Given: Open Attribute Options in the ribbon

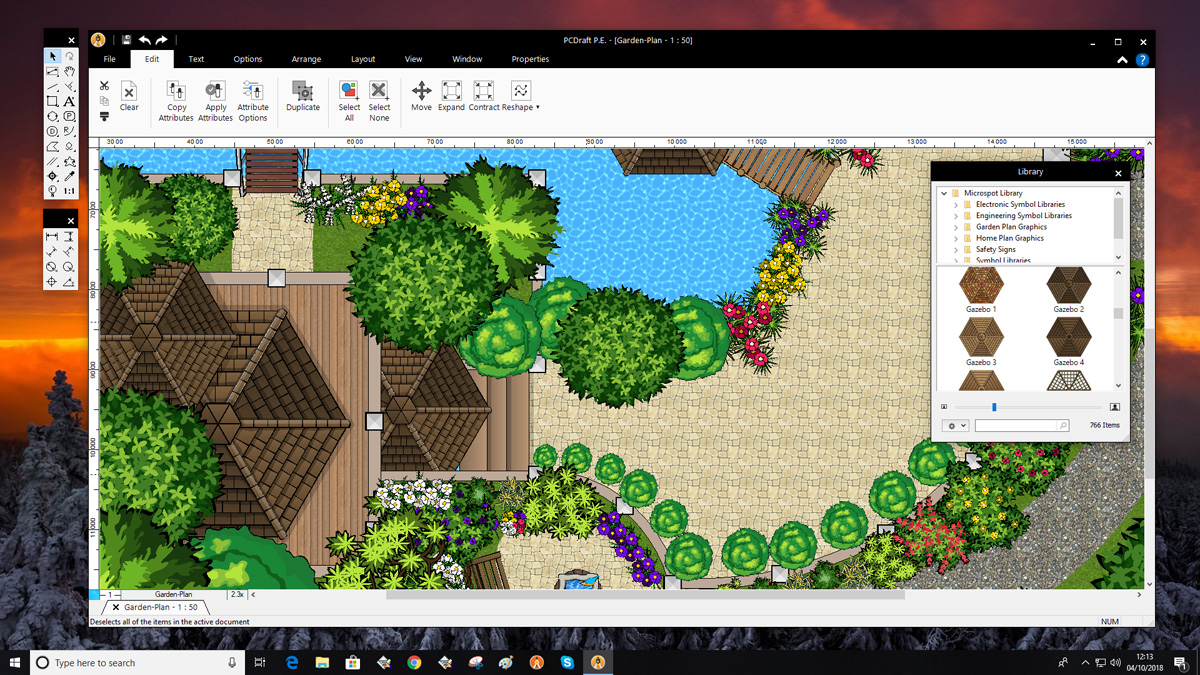Looking at the screenshot, I should tap(253, 91).
